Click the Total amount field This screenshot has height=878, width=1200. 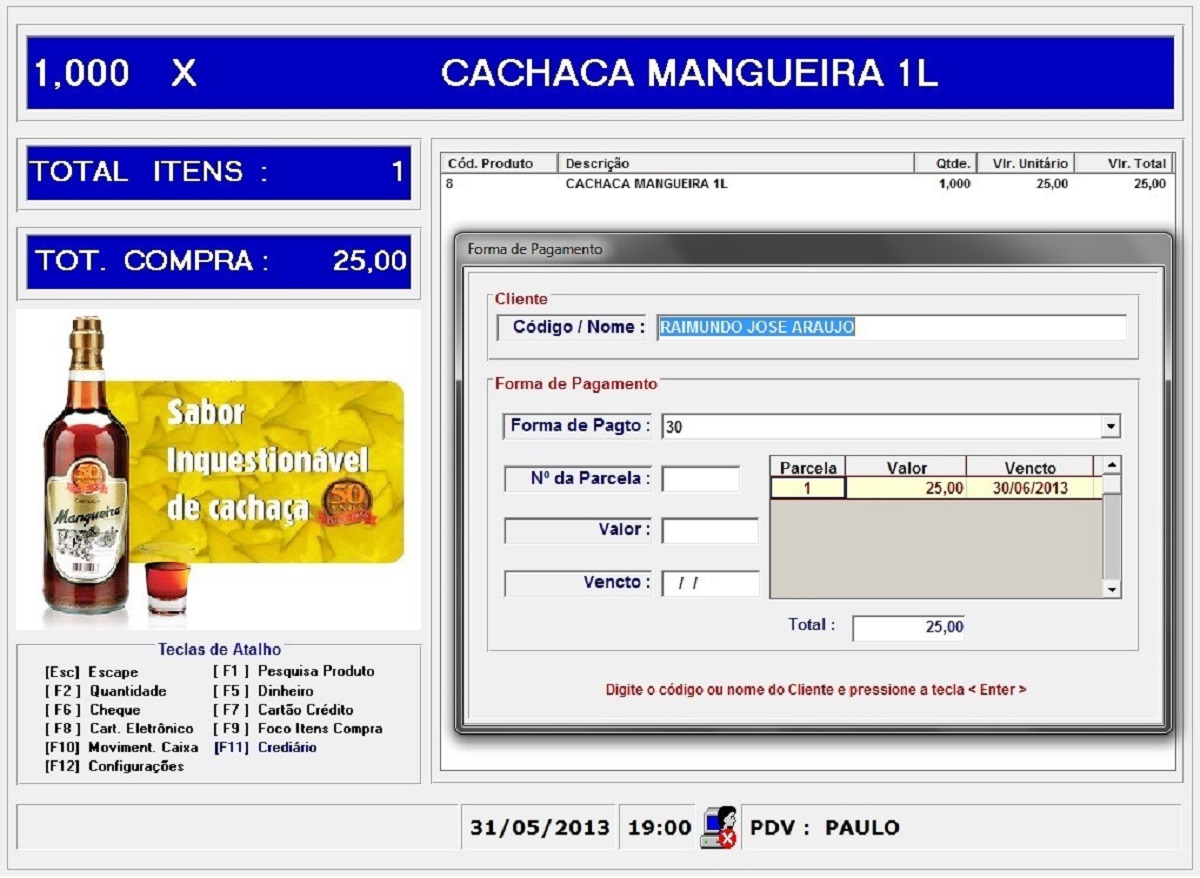pos(907,627)
